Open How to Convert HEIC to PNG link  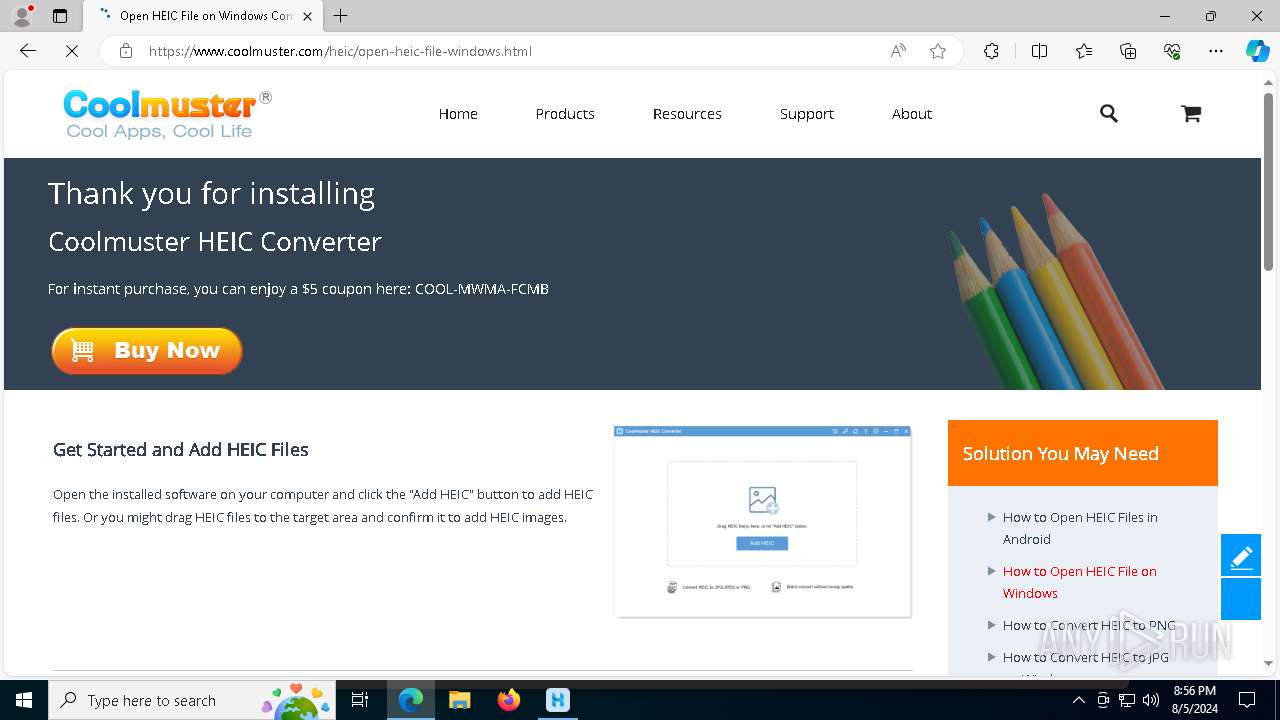click(1089, 625)
